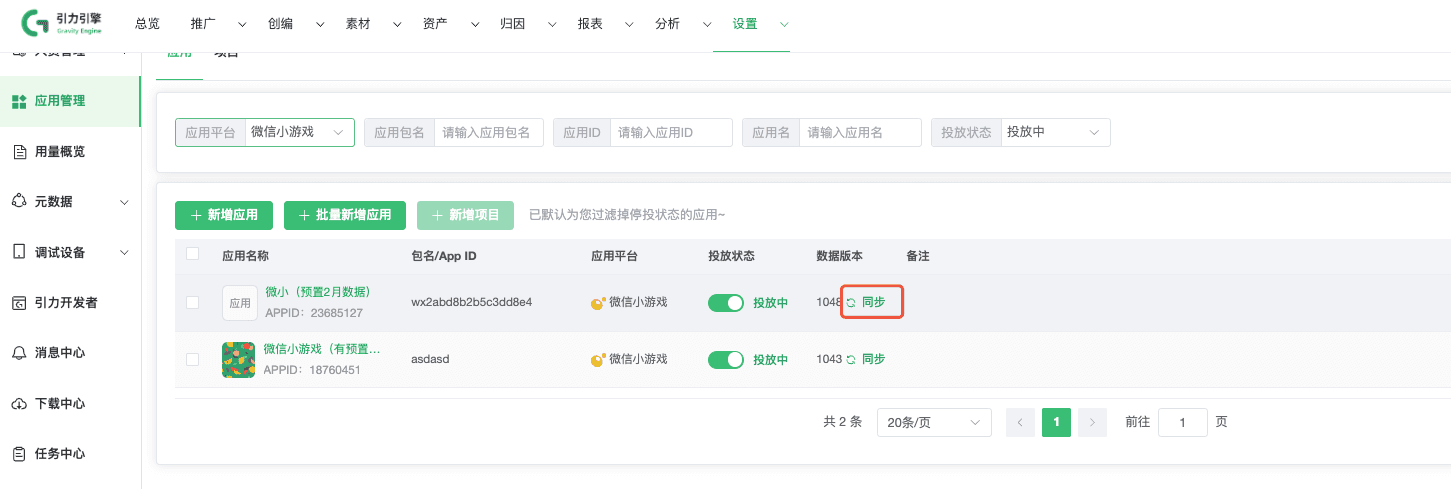Go to next page arrow
Screen dimensions: 1451x489
click(x=1092, y=423)
